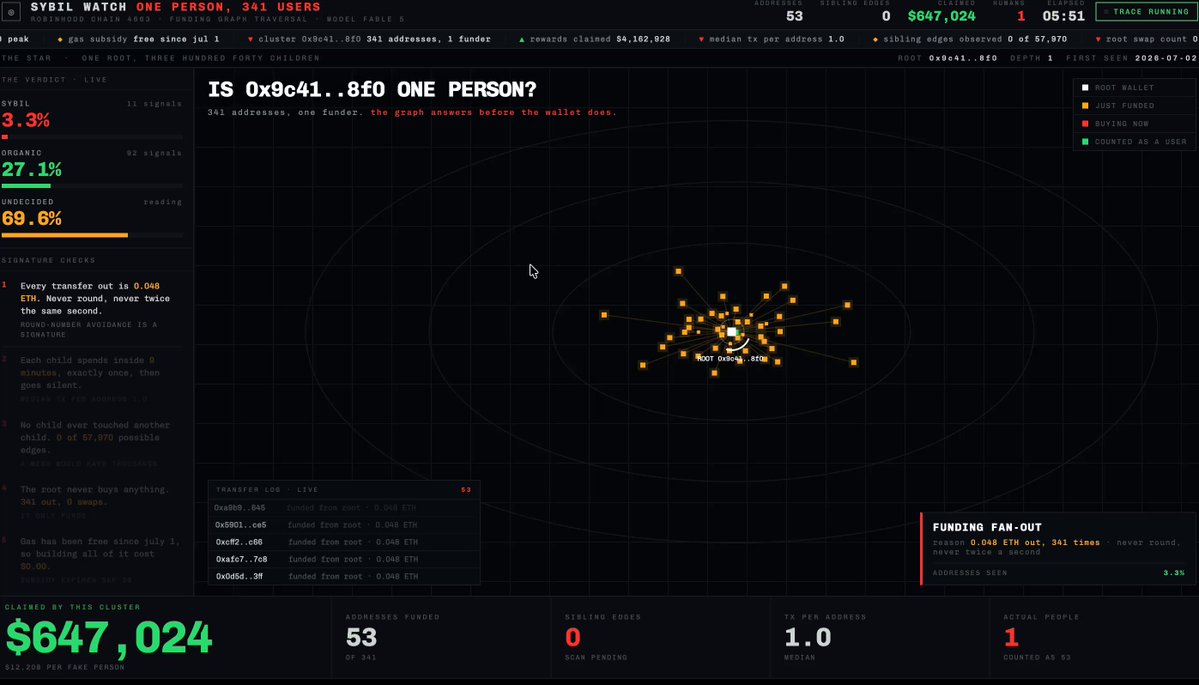Select transfer log row 0xafc7..7c8
Image resolution: width=1199 pixels, height=685 pixels.
click(344, 559)
